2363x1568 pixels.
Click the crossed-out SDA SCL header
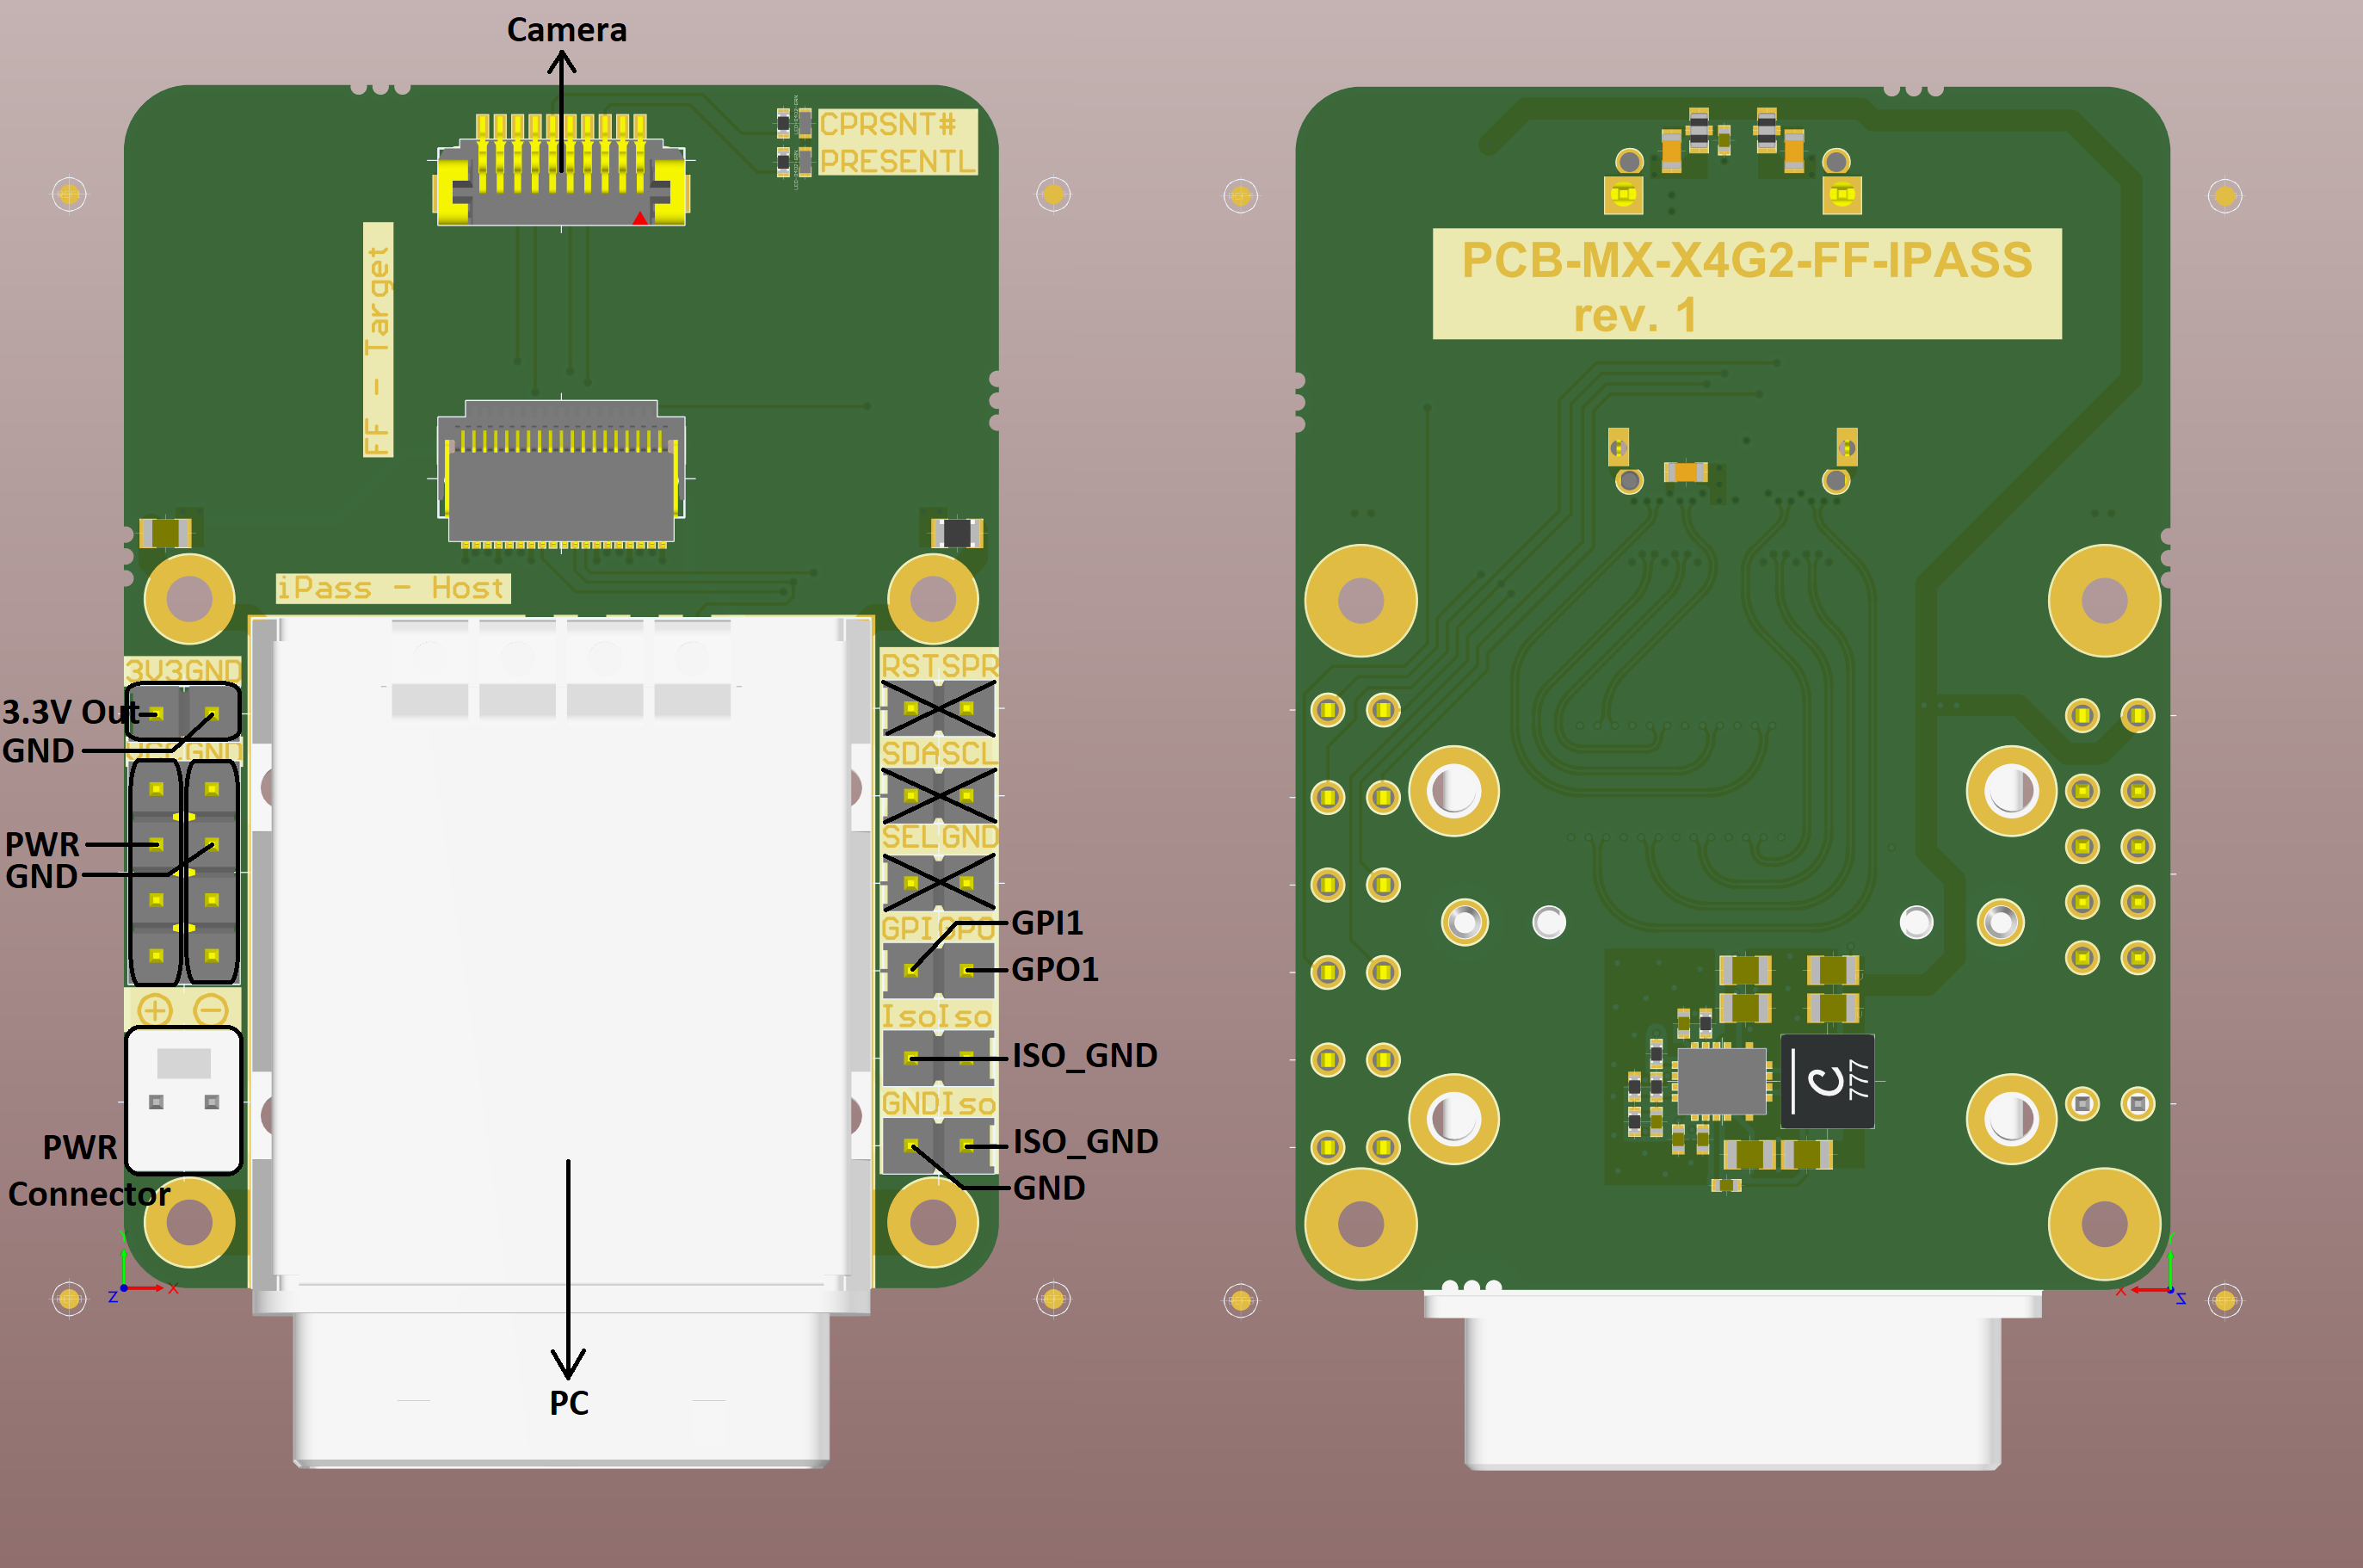pyautogui.click(x=938, y=795)
